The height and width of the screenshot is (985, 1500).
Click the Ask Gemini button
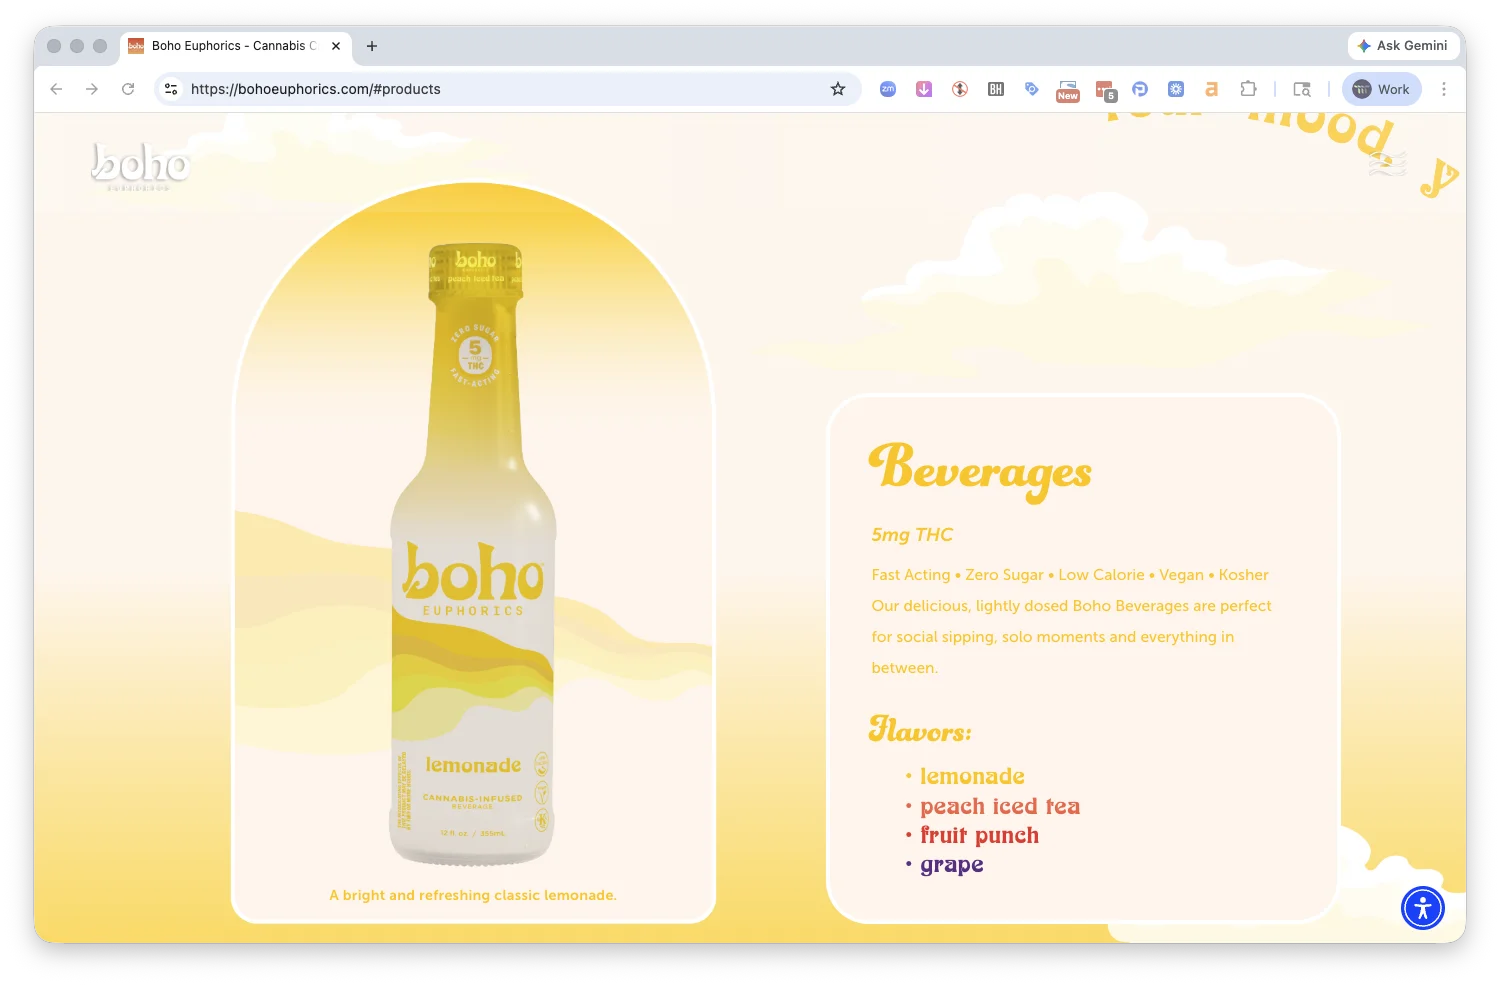coord(1402,46)
